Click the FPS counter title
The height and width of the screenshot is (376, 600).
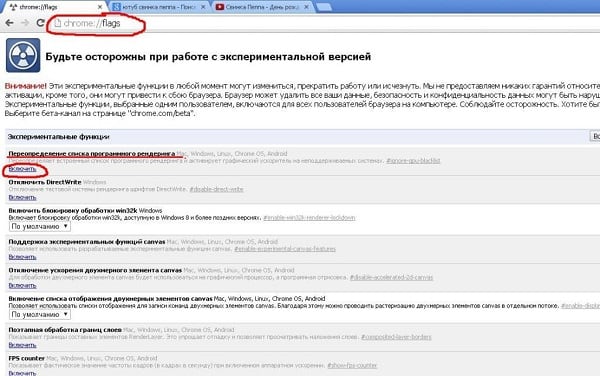(26, 358)
